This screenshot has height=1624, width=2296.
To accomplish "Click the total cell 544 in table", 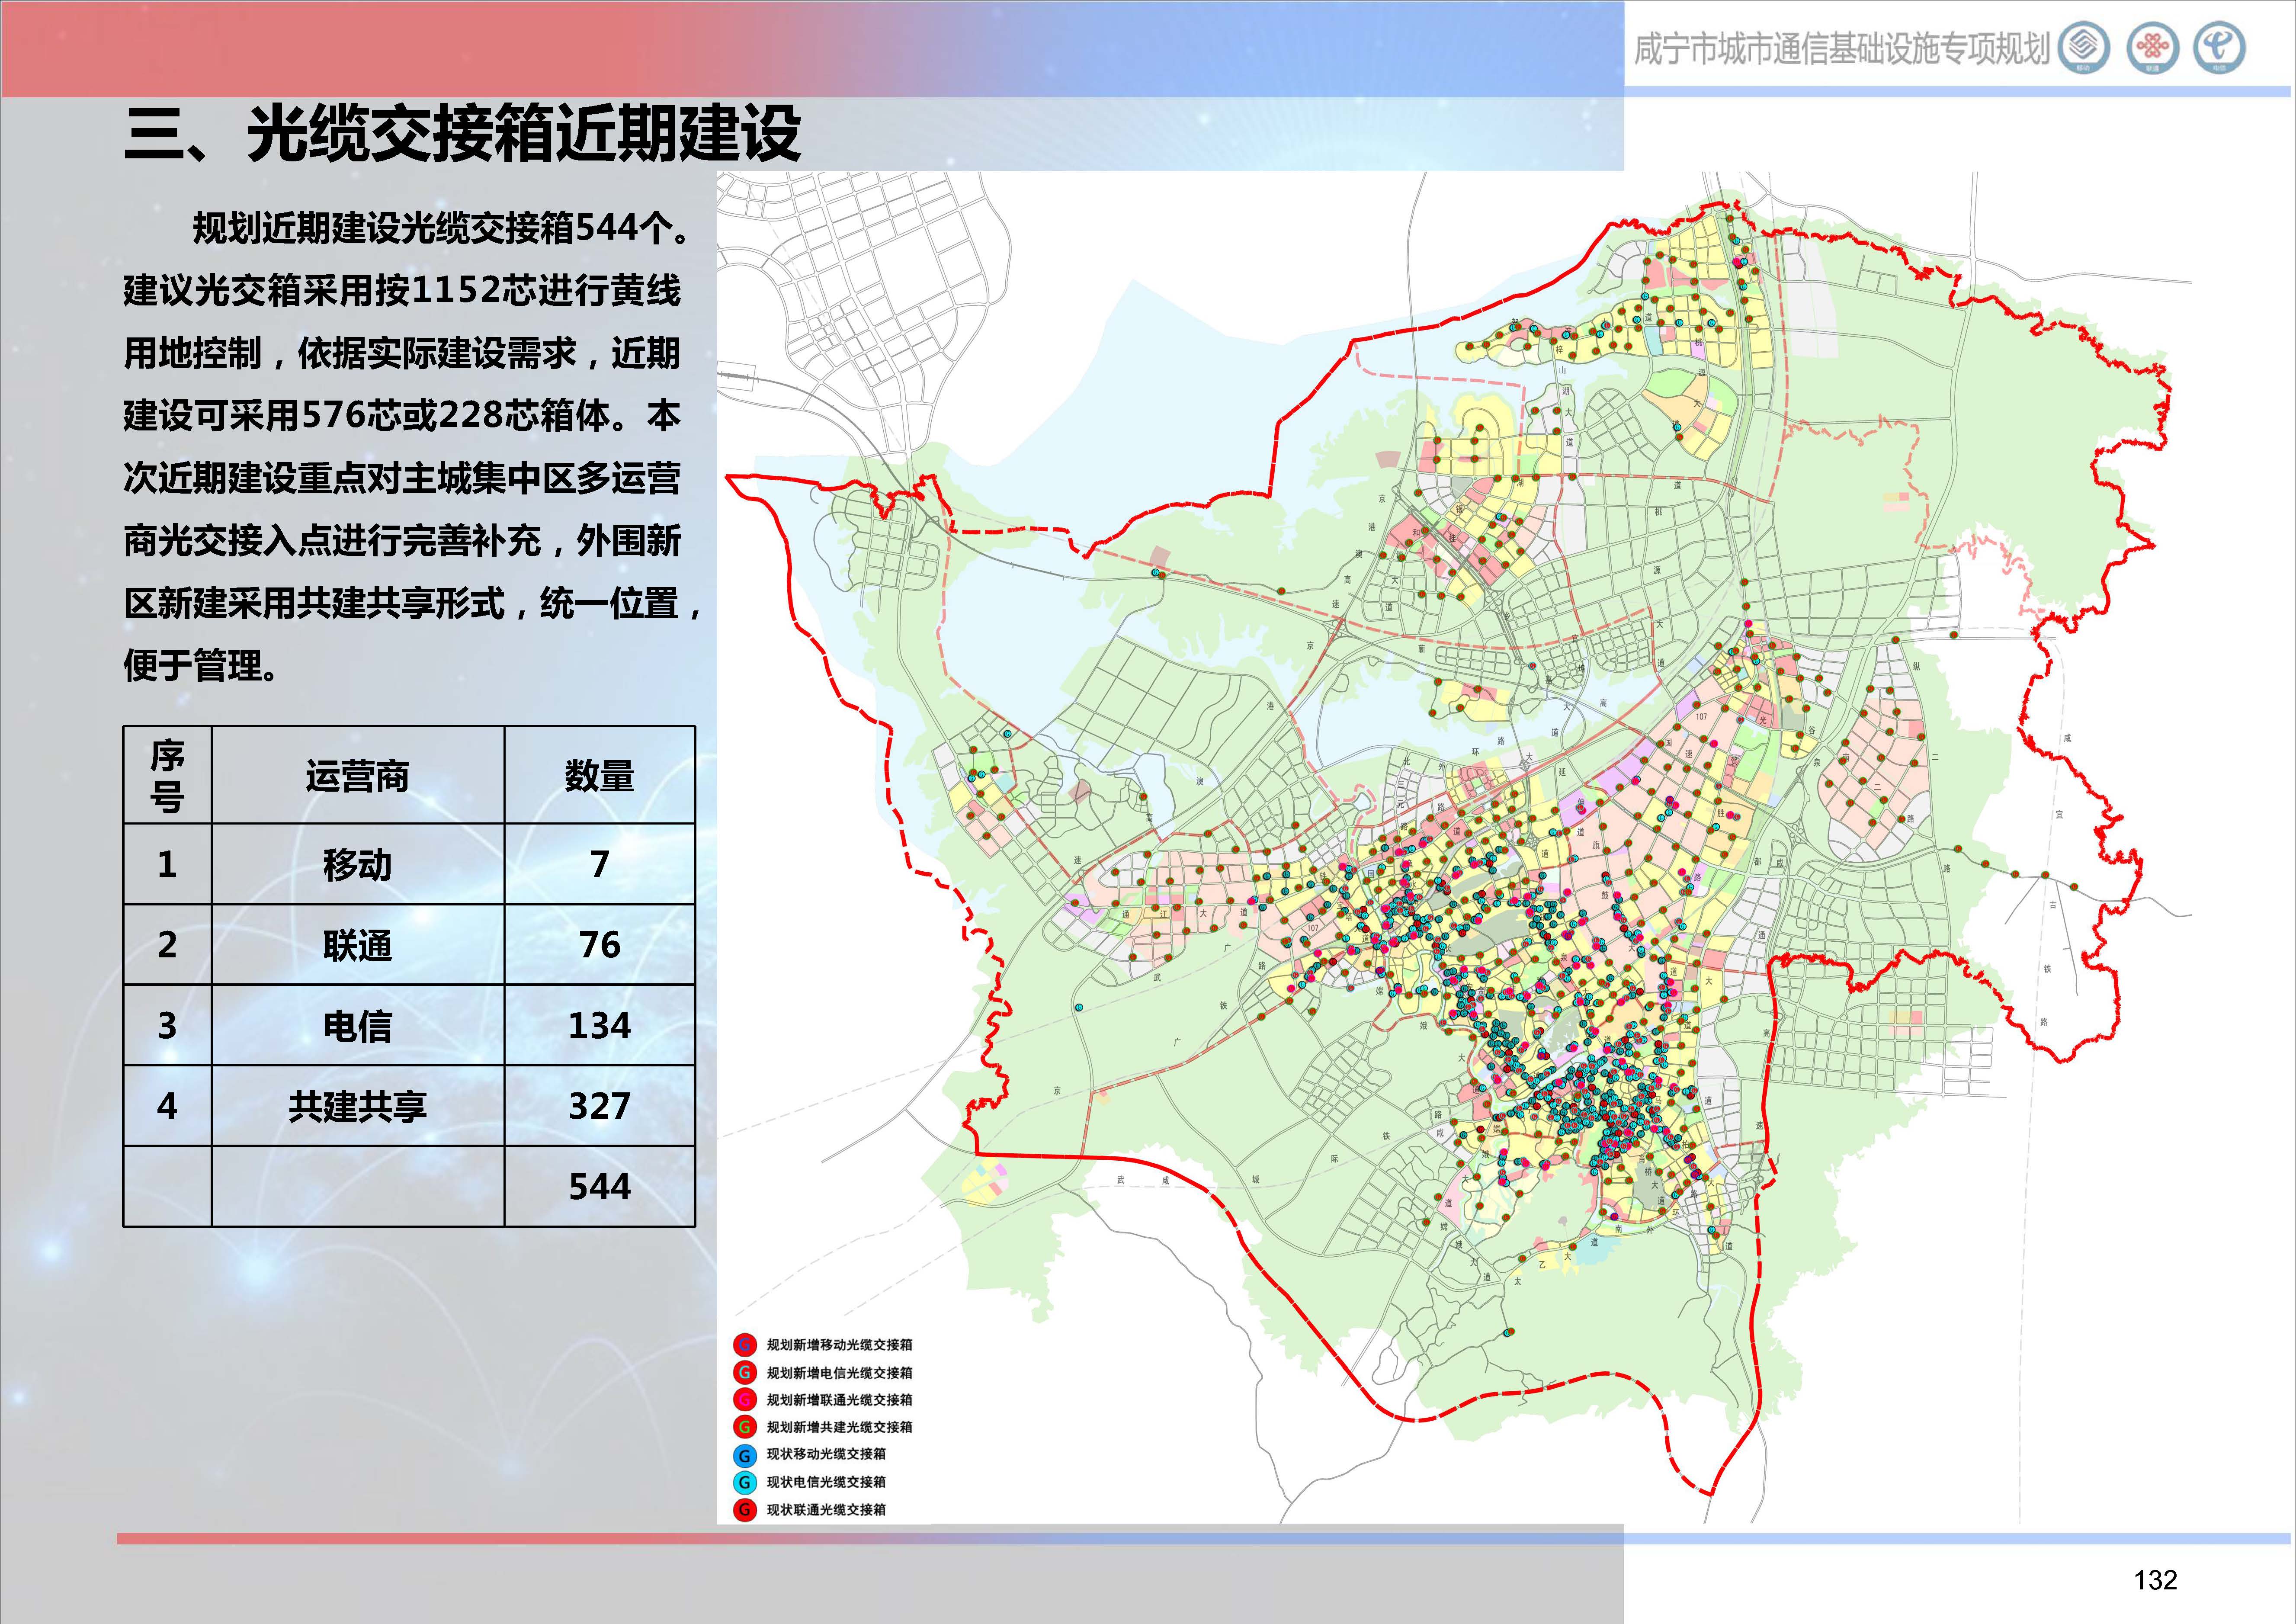I will click(x=599, y=1187).
